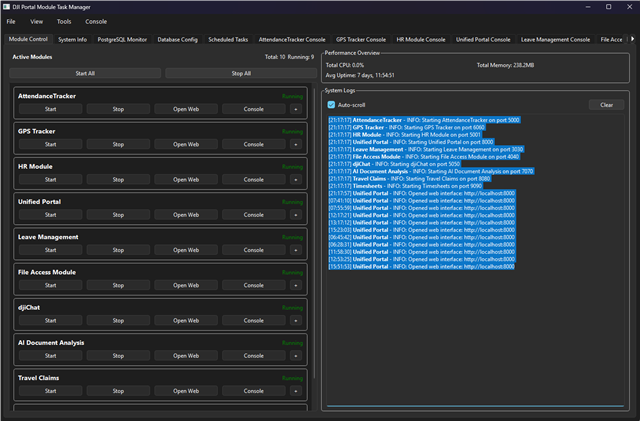Open the Console menu
This screenshot has height=421, width=640.
96,22
